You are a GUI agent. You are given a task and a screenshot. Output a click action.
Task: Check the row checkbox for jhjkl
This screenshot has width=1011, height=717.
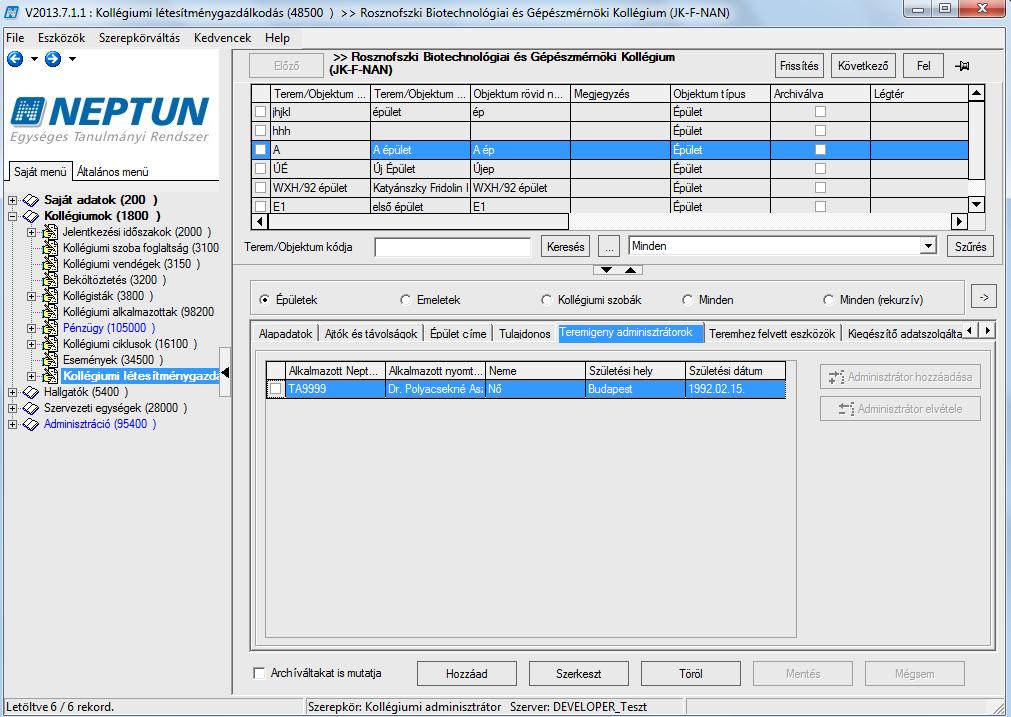(x=260, y=112)
